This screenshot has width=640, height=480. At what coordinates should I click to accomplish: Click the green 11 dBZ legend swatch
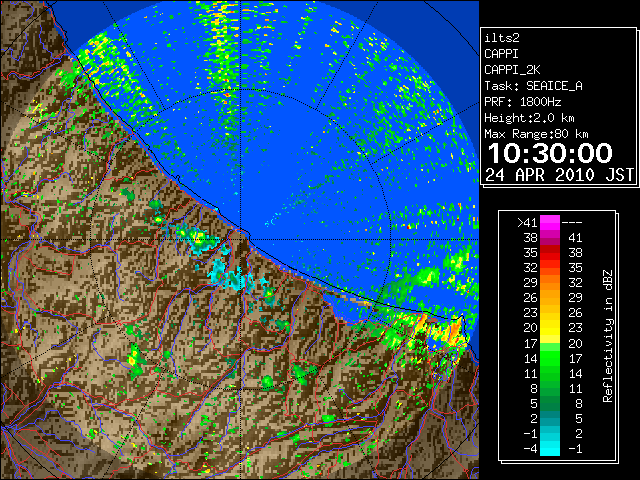pos(550,373)
